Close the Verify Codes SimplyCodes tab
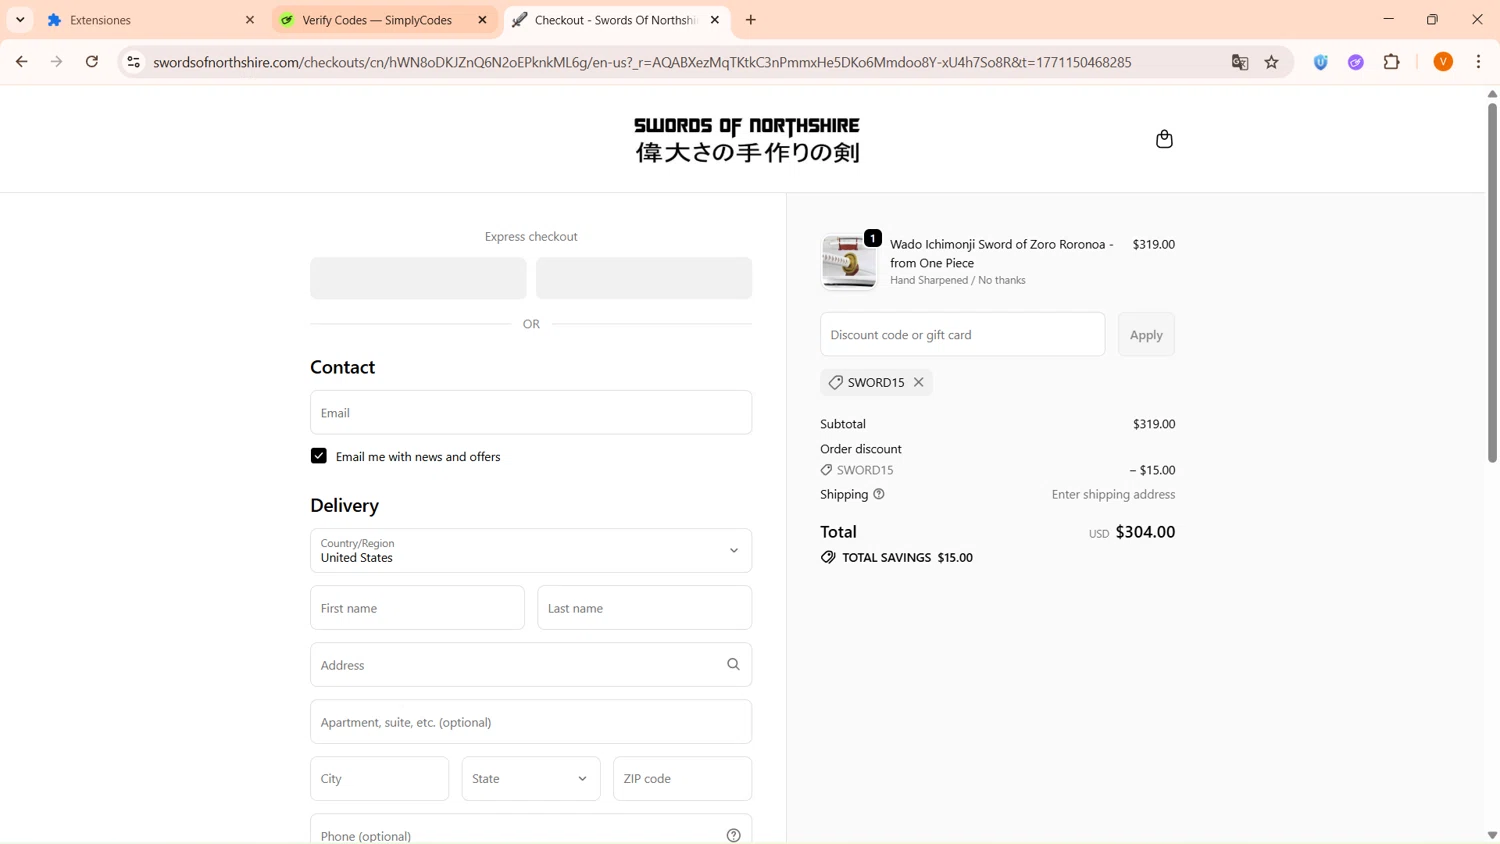1500x844 pixels. (482, 20)
